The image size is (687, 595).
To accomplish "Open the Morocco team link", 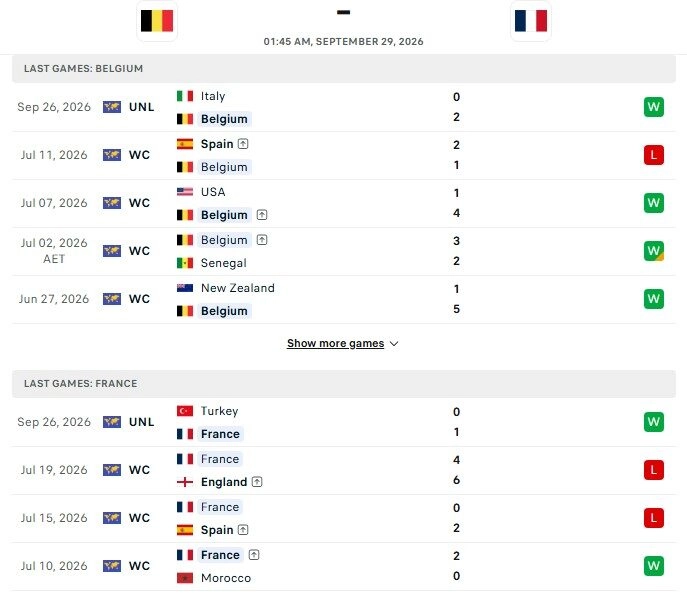I will pyautogui.click(x=226, y=578).
